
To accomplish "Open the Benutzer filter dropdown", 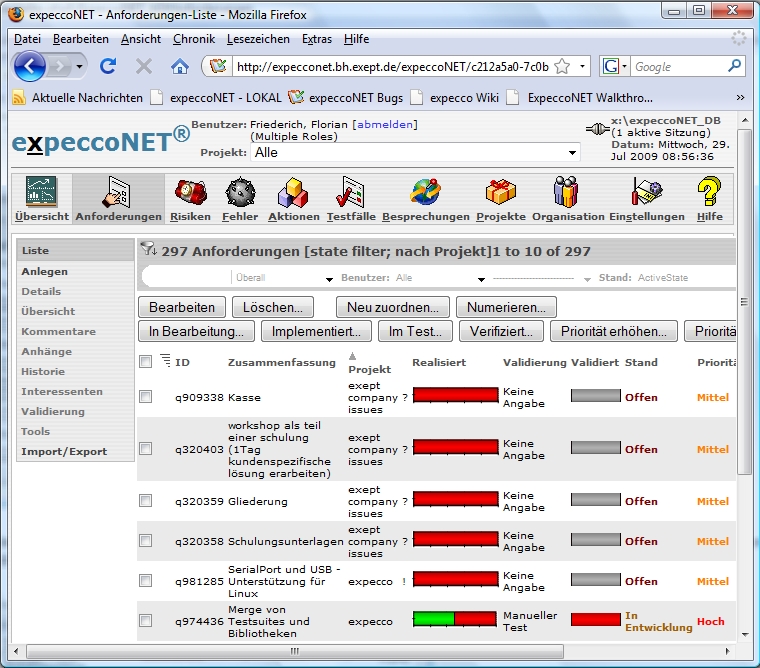I will click(x=481, y=279).
